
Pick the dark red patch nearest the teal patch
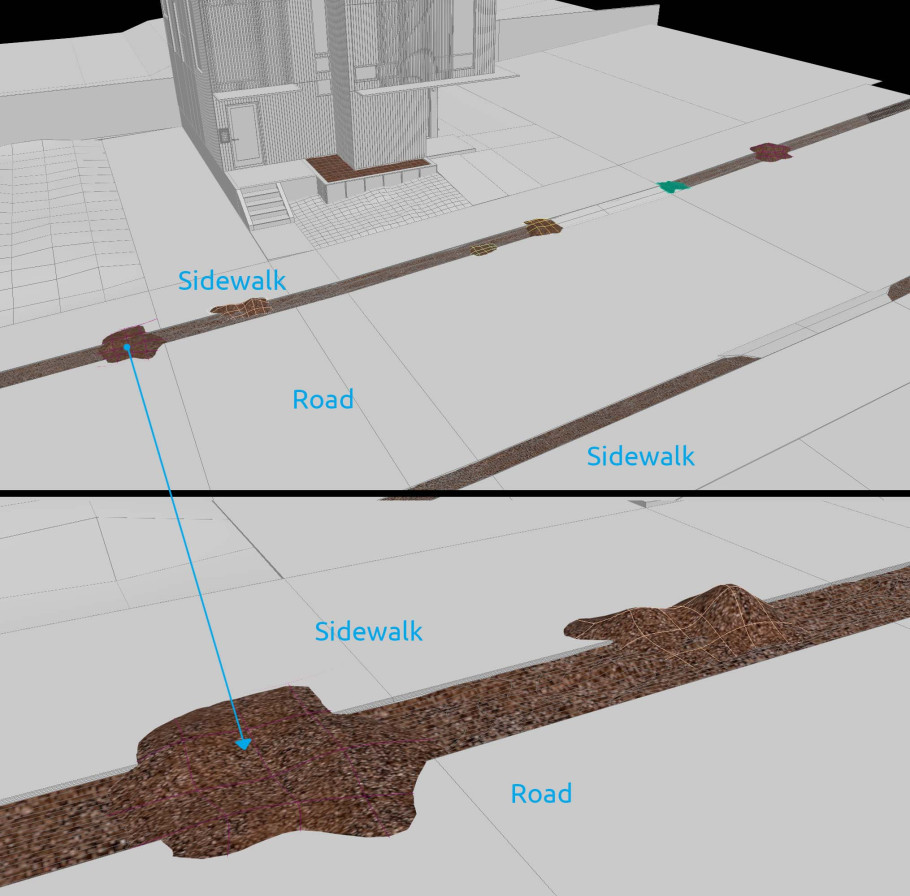(771, 151)
